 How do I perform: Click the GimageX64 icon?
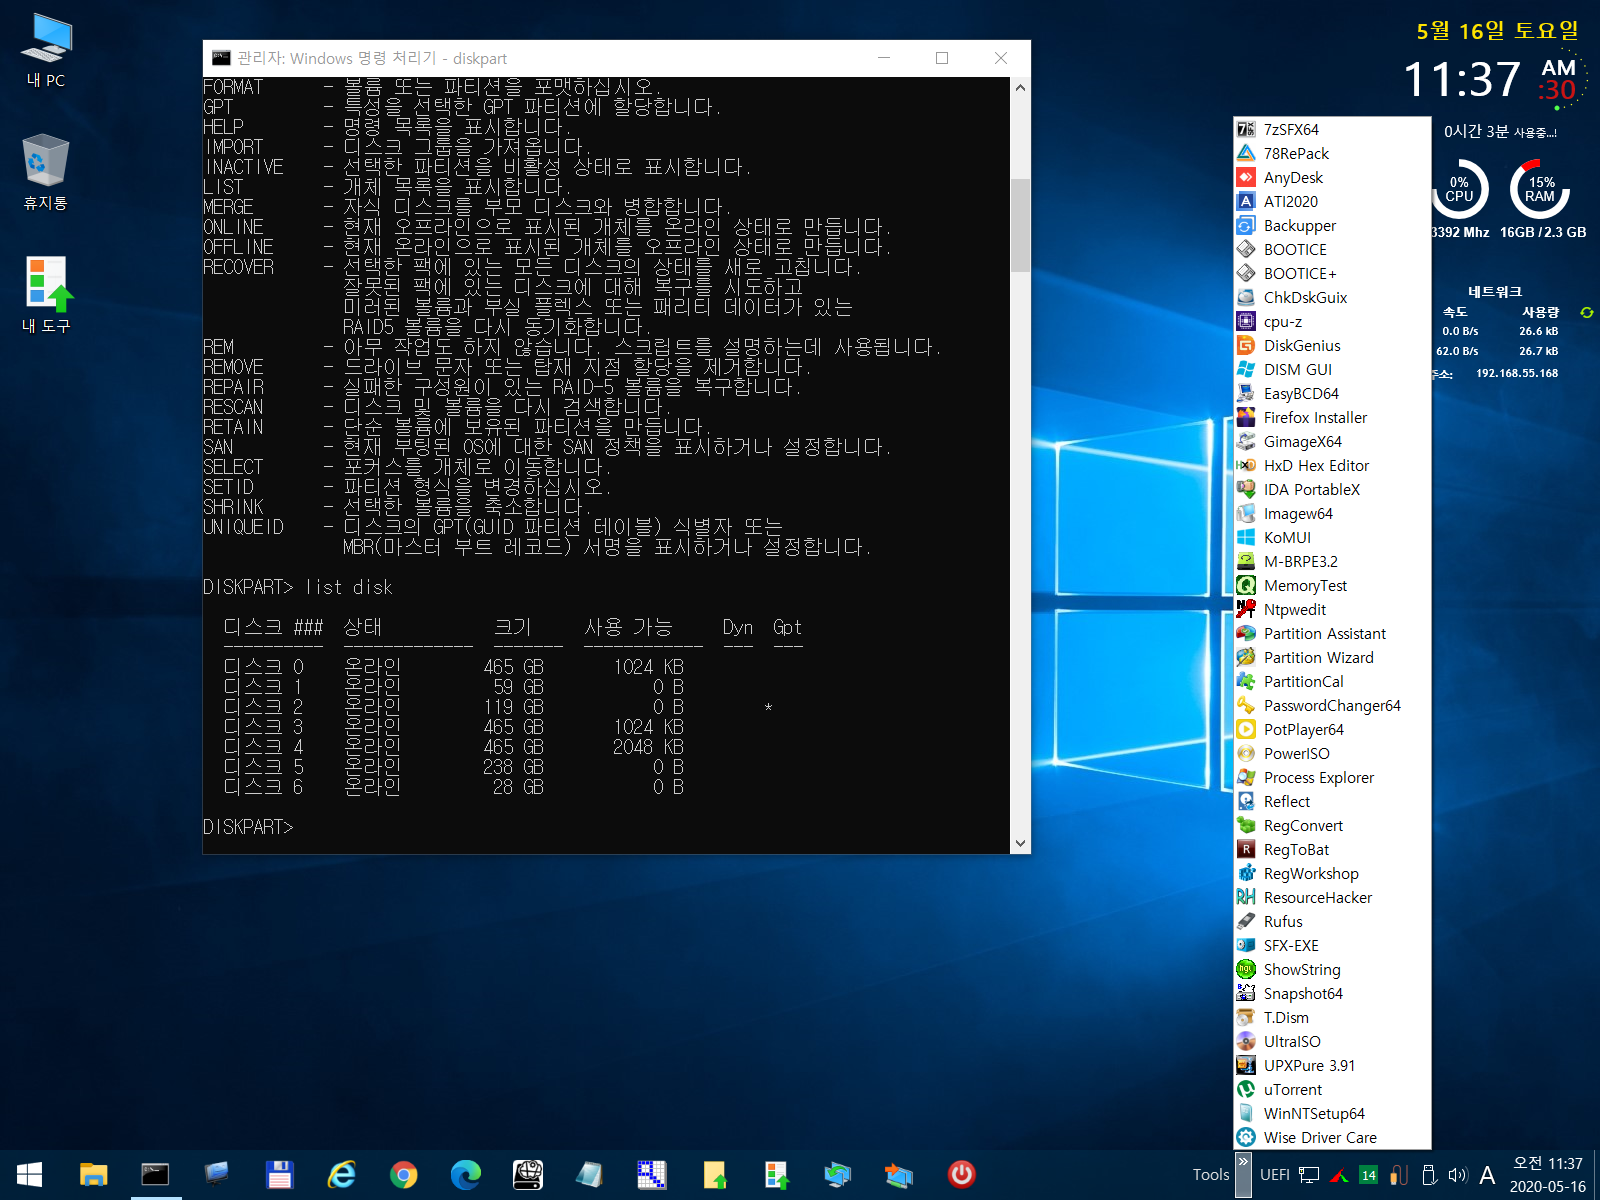pyautogui.click(x=1246, y=441)
